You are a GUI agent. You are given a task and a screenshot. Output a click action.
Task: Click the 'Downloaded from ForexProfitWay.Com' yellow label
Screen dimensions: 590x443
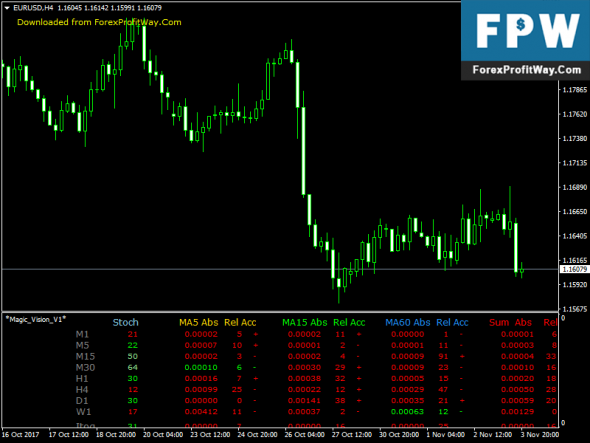99,22
